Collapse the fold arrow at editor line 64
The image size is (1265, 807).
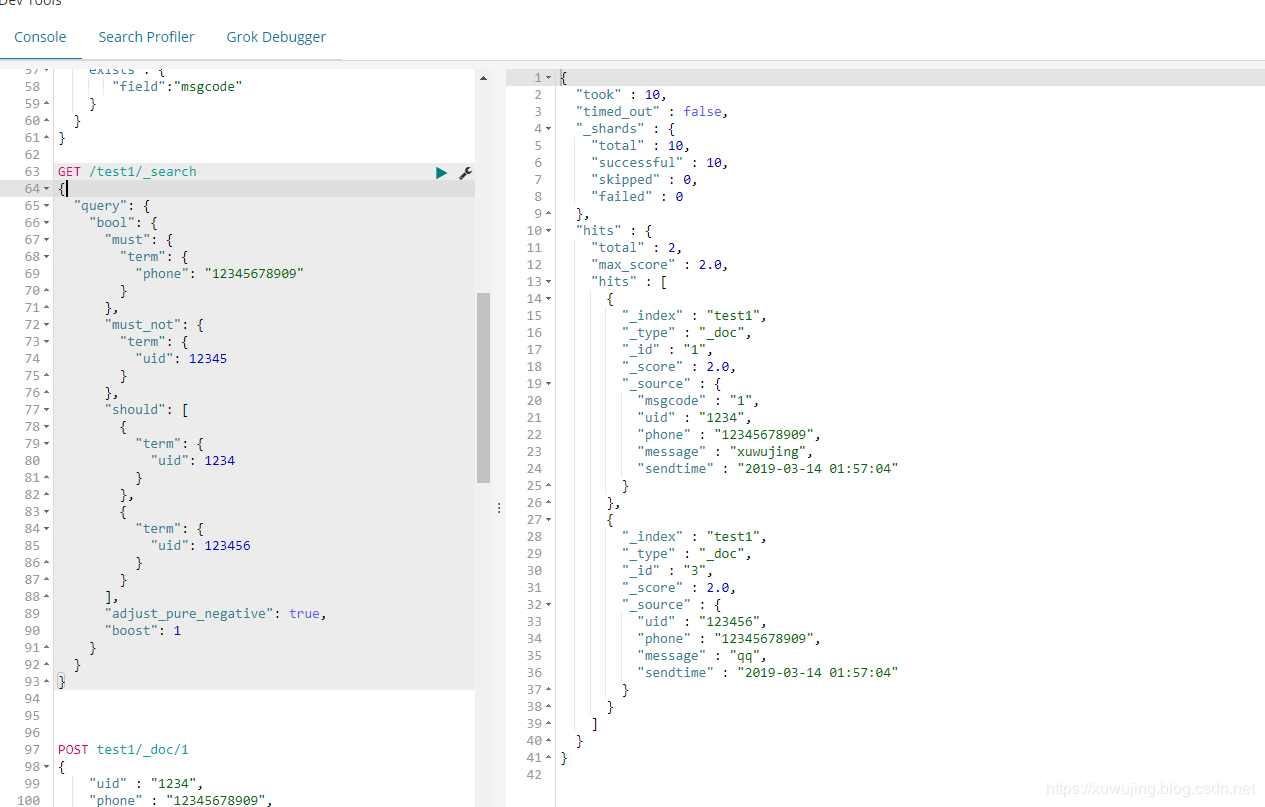pyautogui.click(x=46, y=189)
